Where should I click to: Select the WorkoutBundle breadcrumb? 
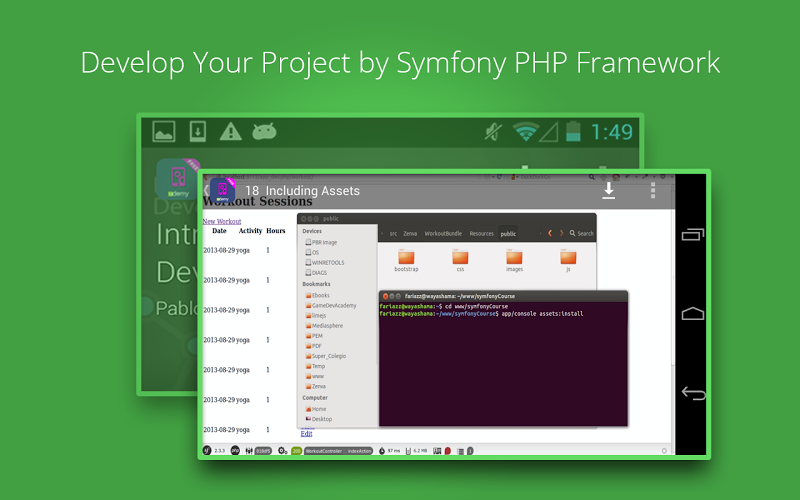click(443, 234)
